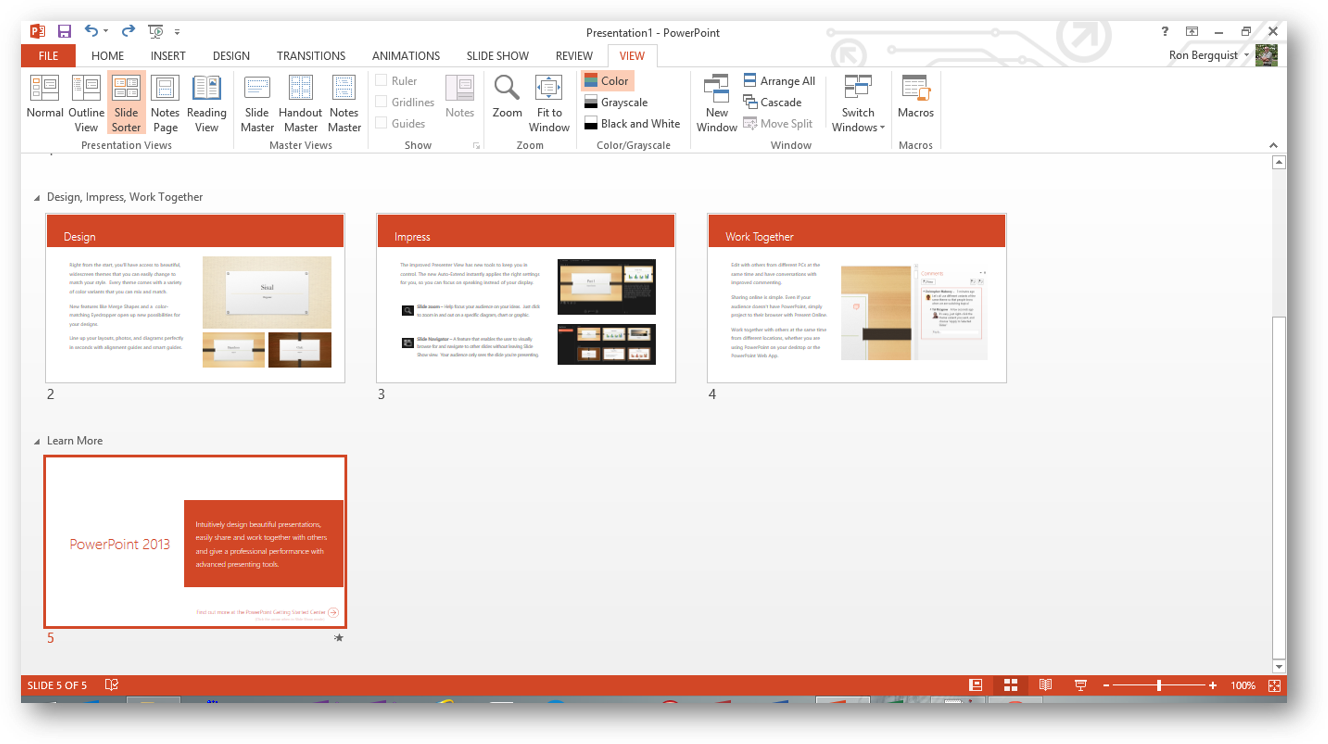Image resolution: width=1328 pixels, height=744 pixels.
Task: Open the Slide Master view
Action: pos(257,101)
